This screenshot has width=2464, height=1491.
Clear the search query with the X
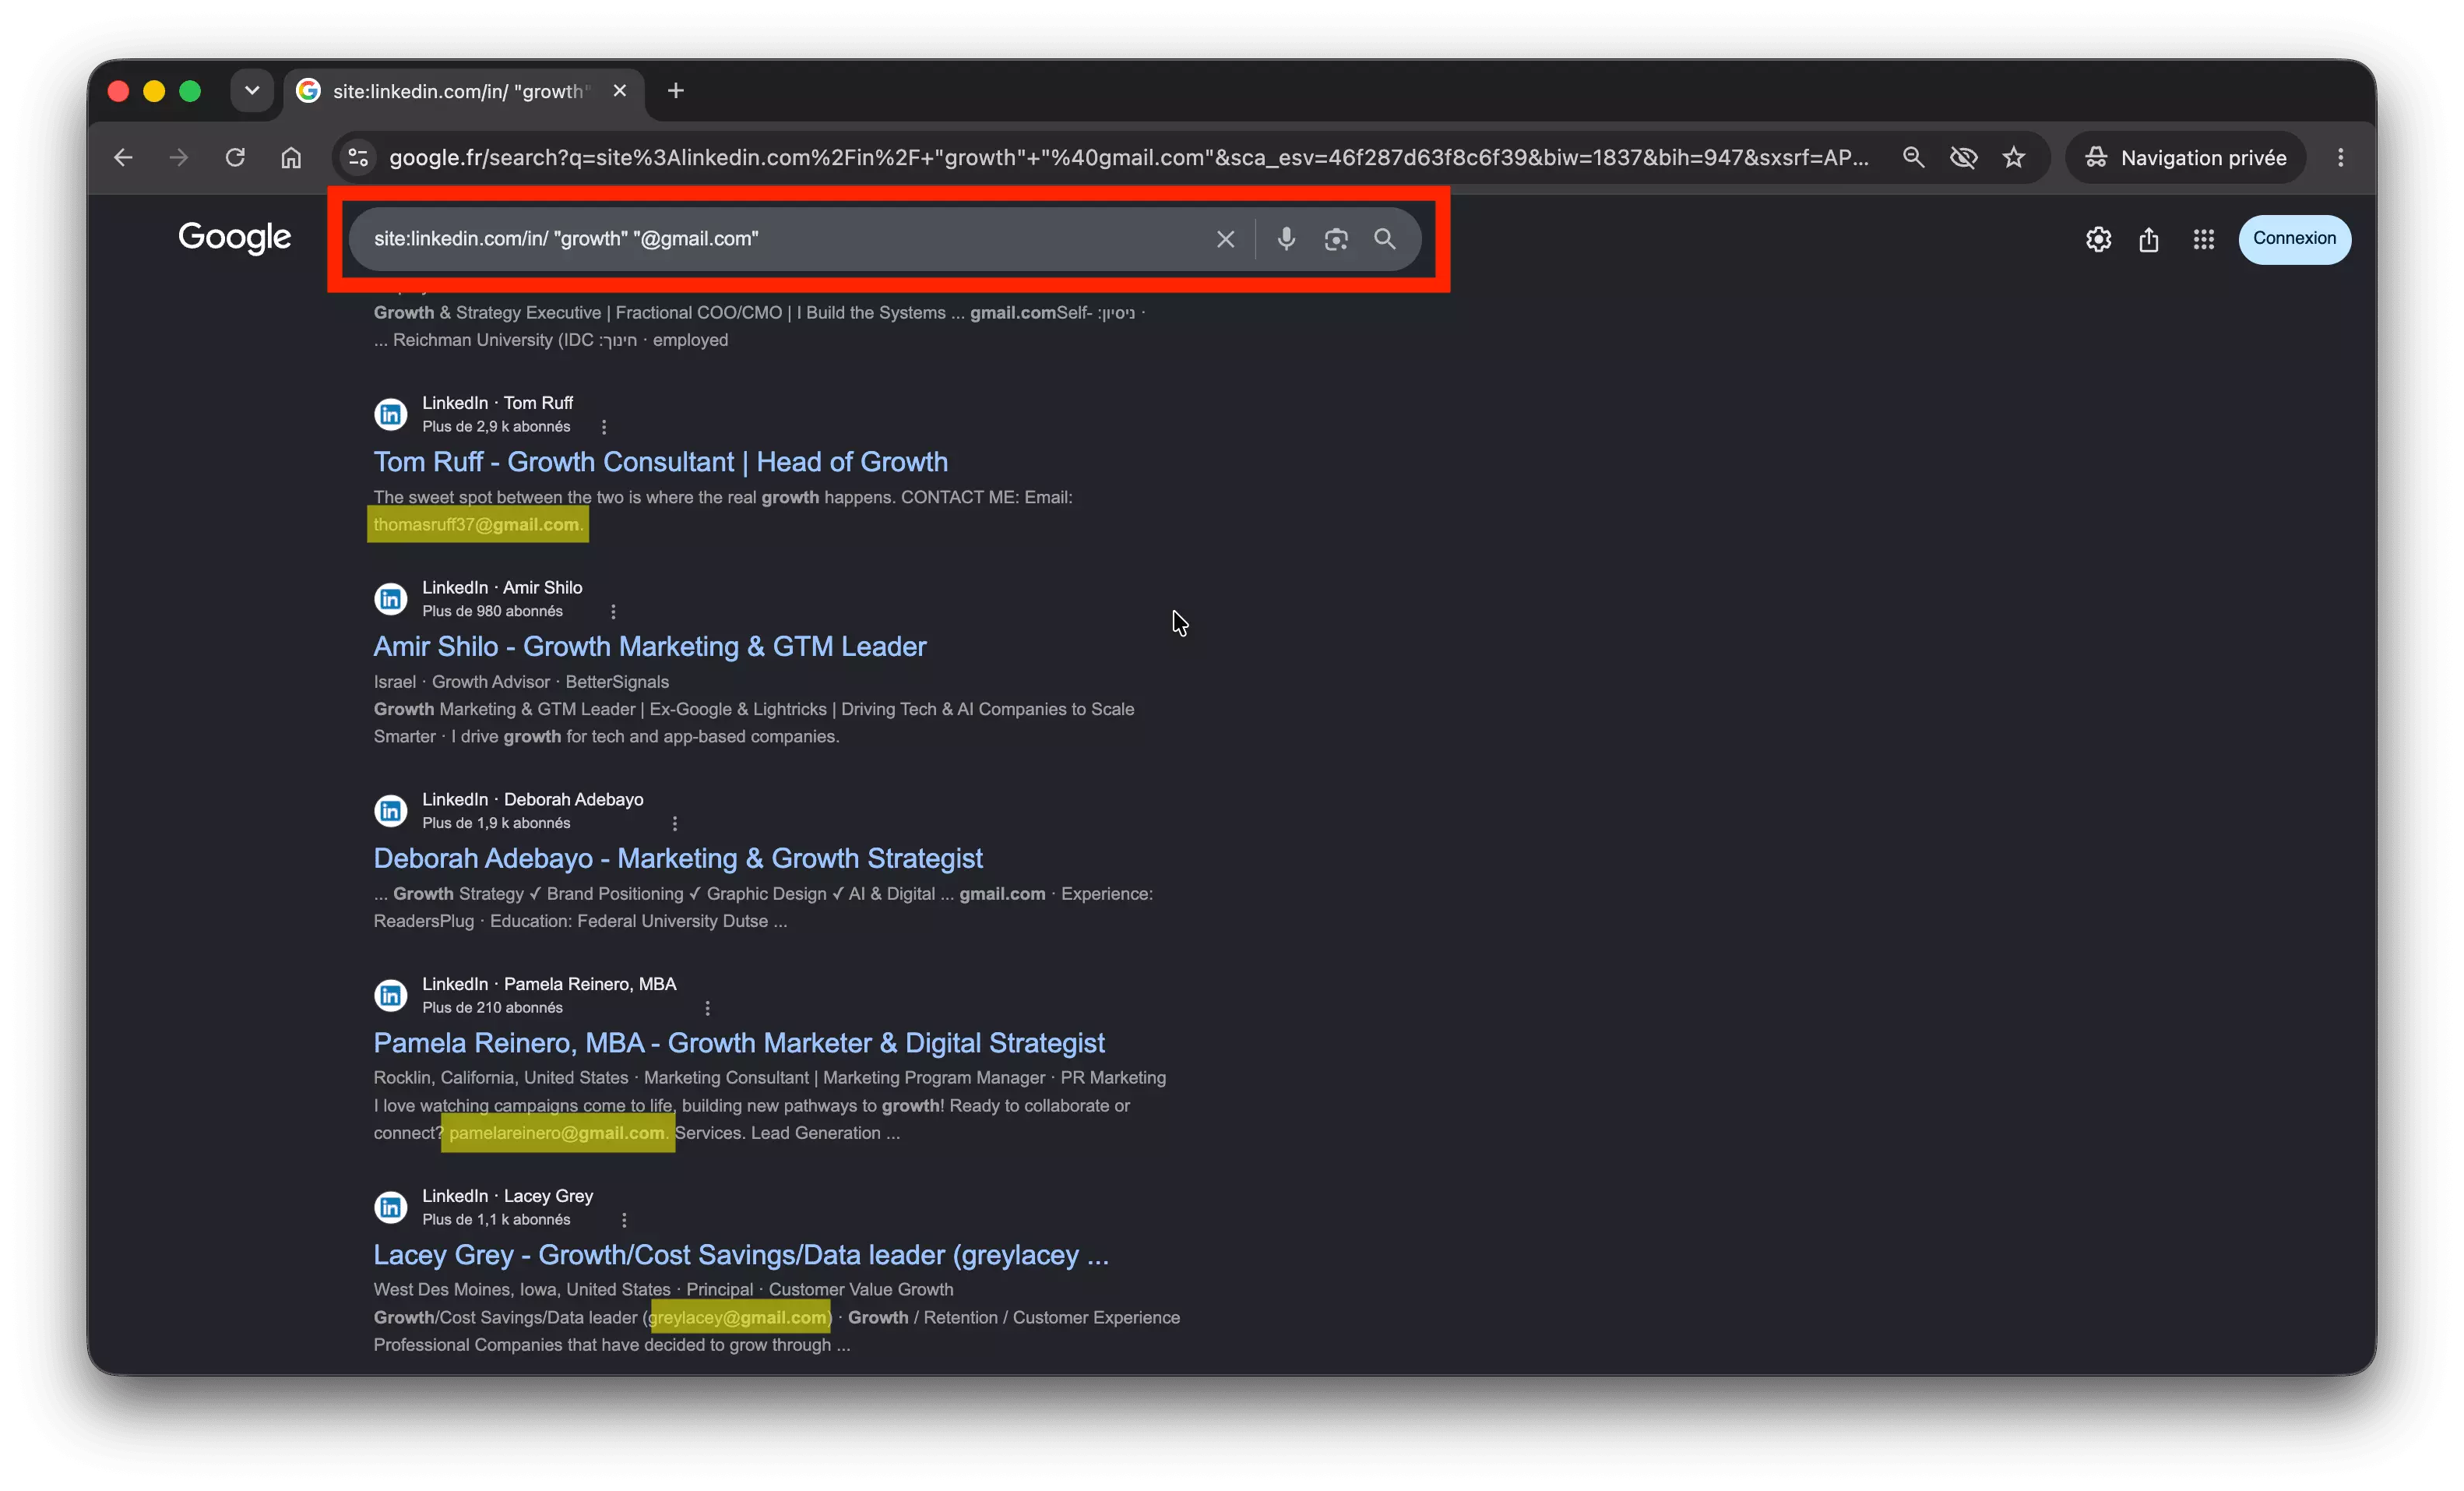pyautogui.click(x=1225, y=238)
